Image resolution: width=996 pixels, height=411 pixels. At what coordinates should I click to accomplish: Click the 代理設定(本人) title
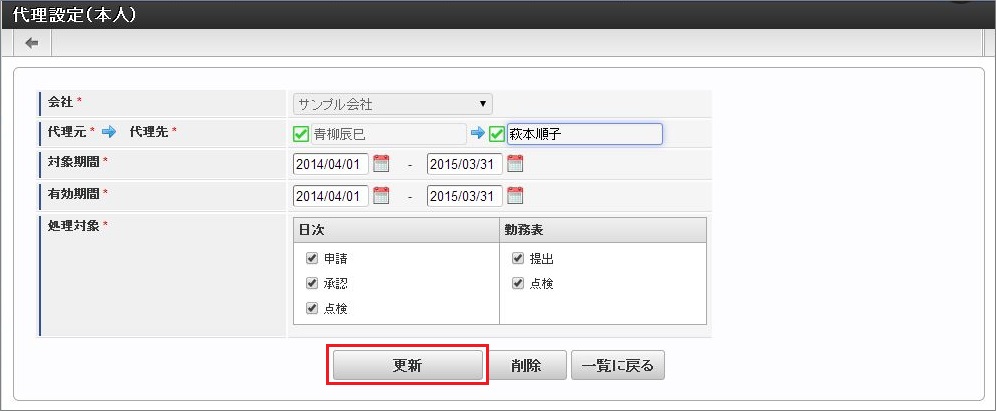(74, 15)
